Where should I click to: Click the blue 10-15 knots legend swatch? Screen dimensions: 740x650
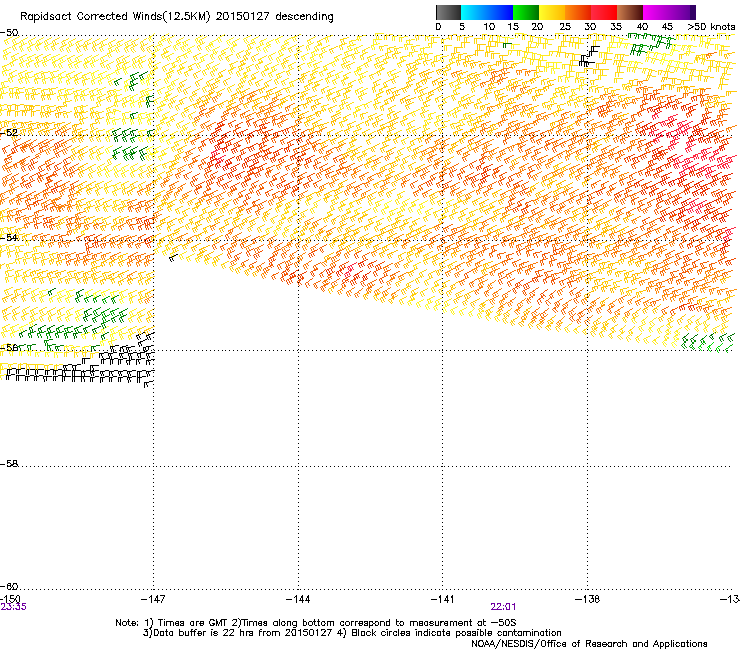[500, 12]
